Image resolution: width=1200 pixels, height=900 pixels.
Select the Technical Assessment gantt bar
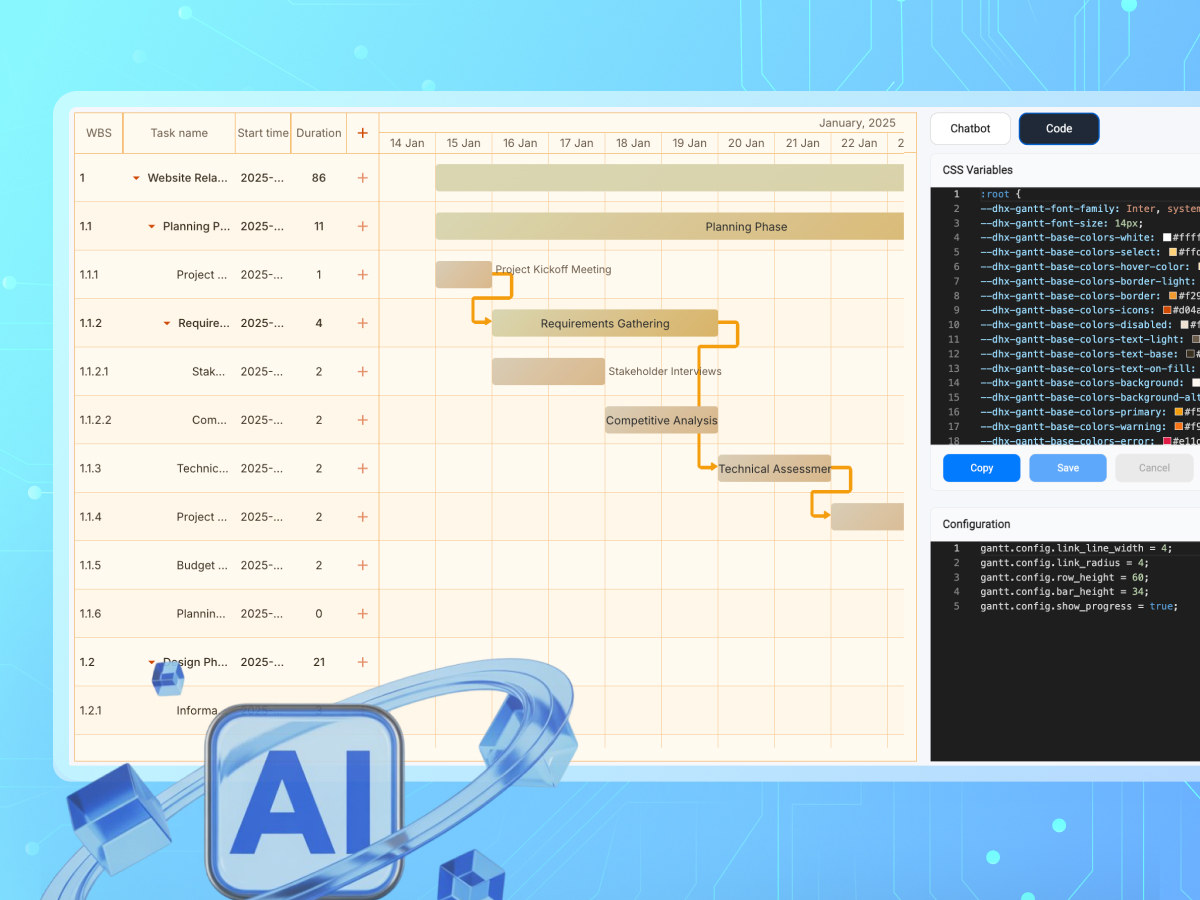(774, 468)
